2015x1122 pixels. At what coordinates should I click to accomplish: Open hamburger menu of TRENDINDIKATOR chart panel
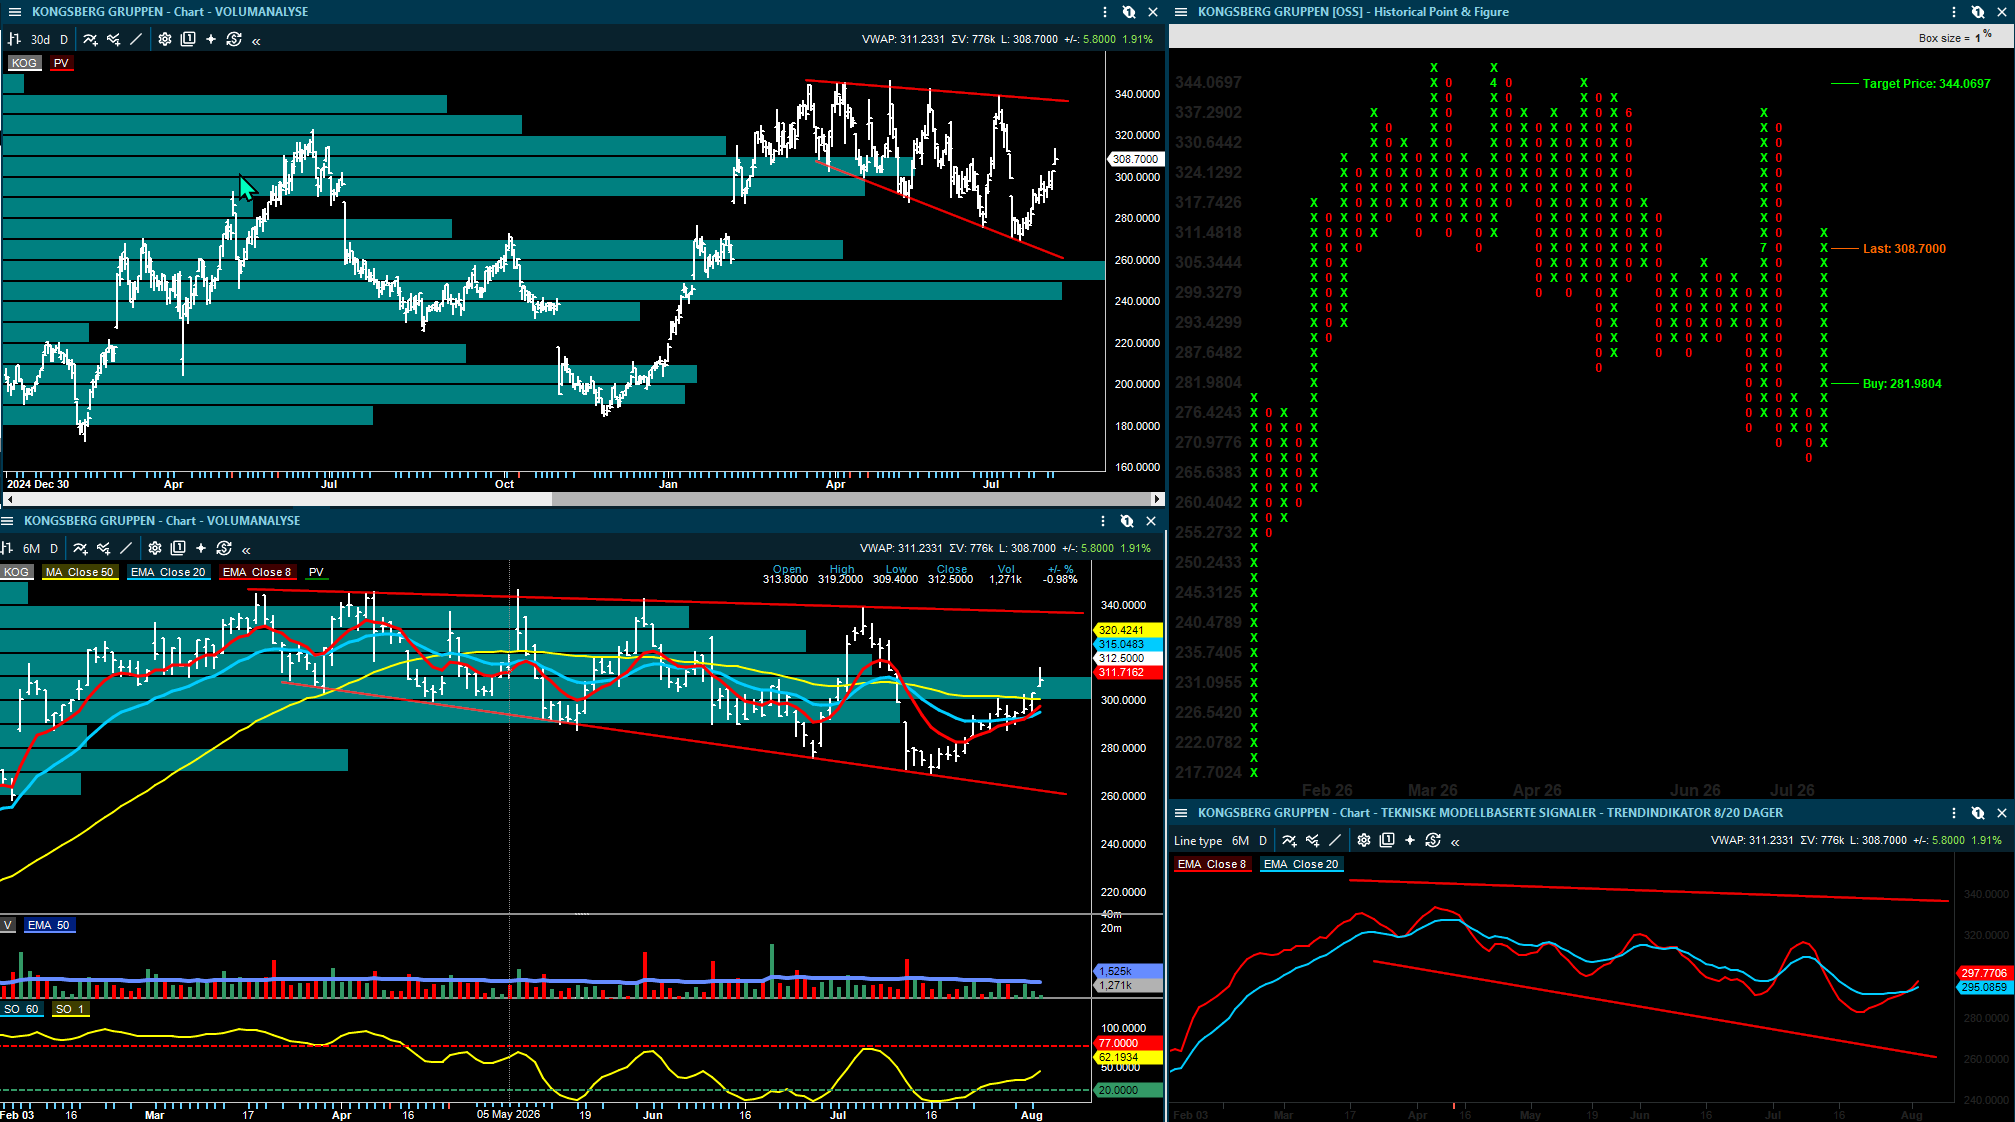pyautogui.click(x=1181, y=813)
